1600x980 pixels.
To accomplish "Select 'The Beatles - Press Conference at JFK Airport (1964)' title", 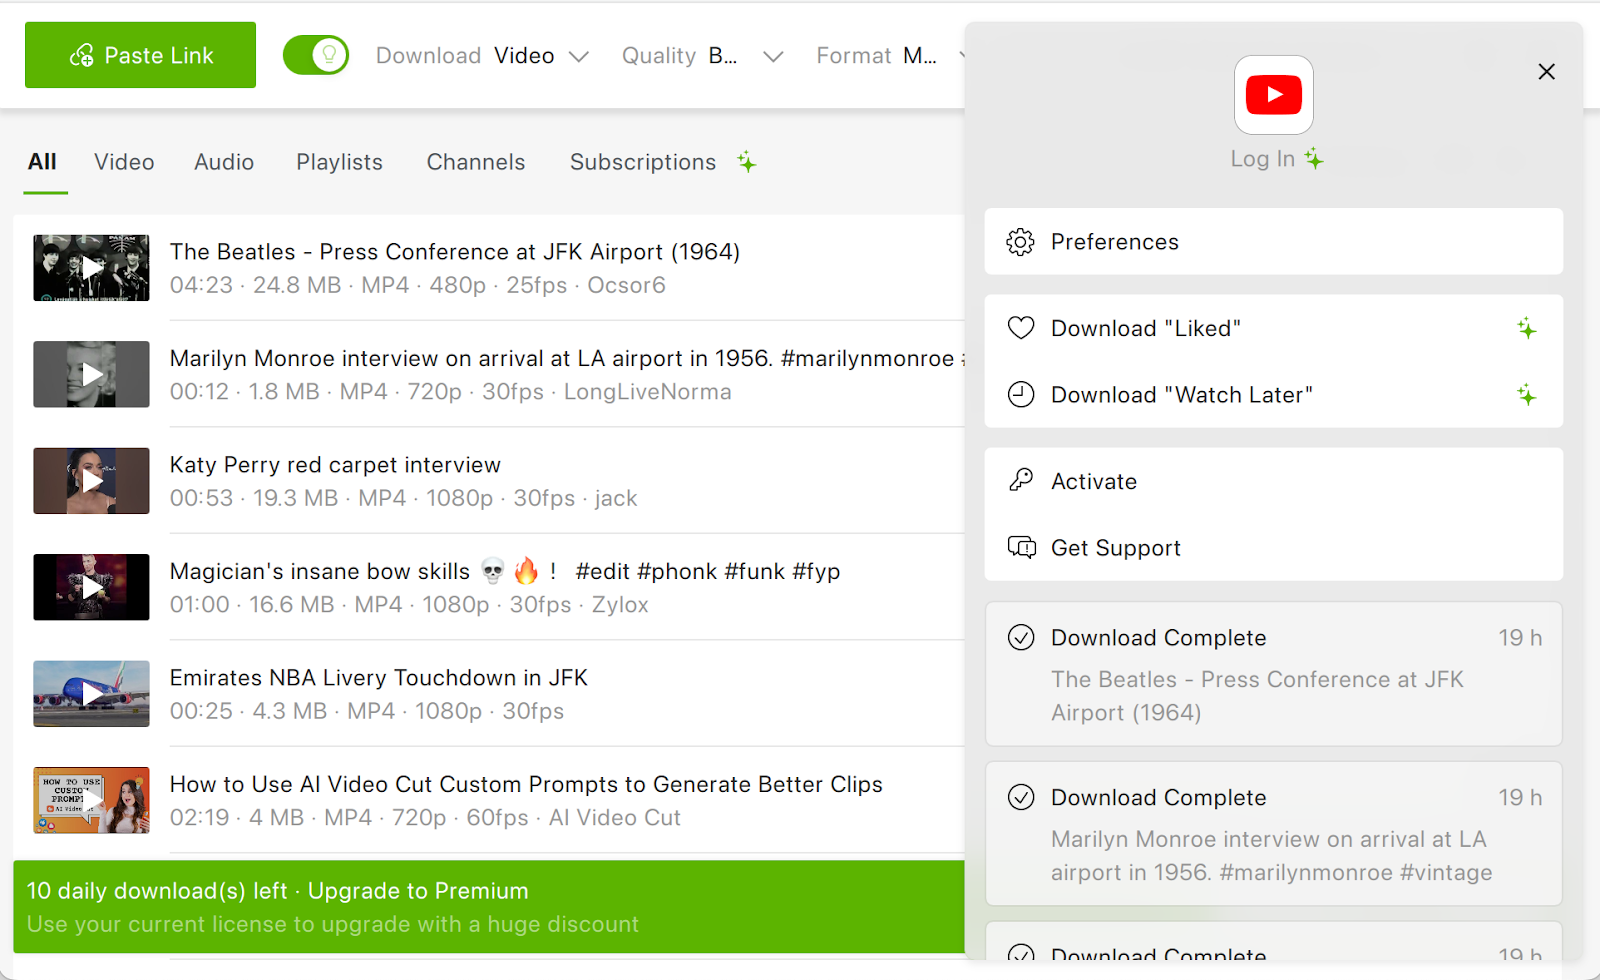I will [455, 252].
